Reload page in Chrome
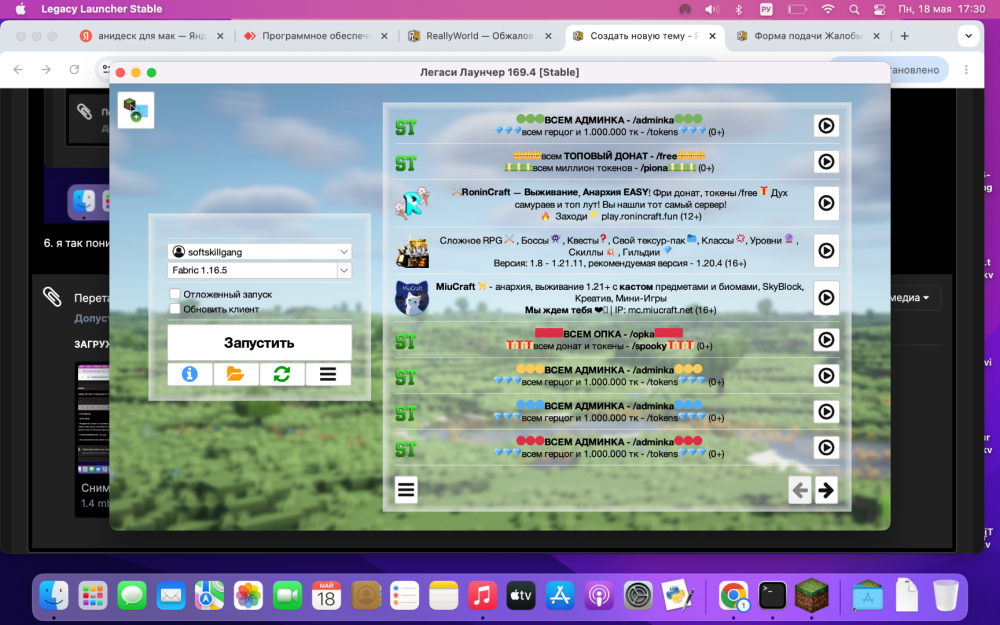 (74, 70)
